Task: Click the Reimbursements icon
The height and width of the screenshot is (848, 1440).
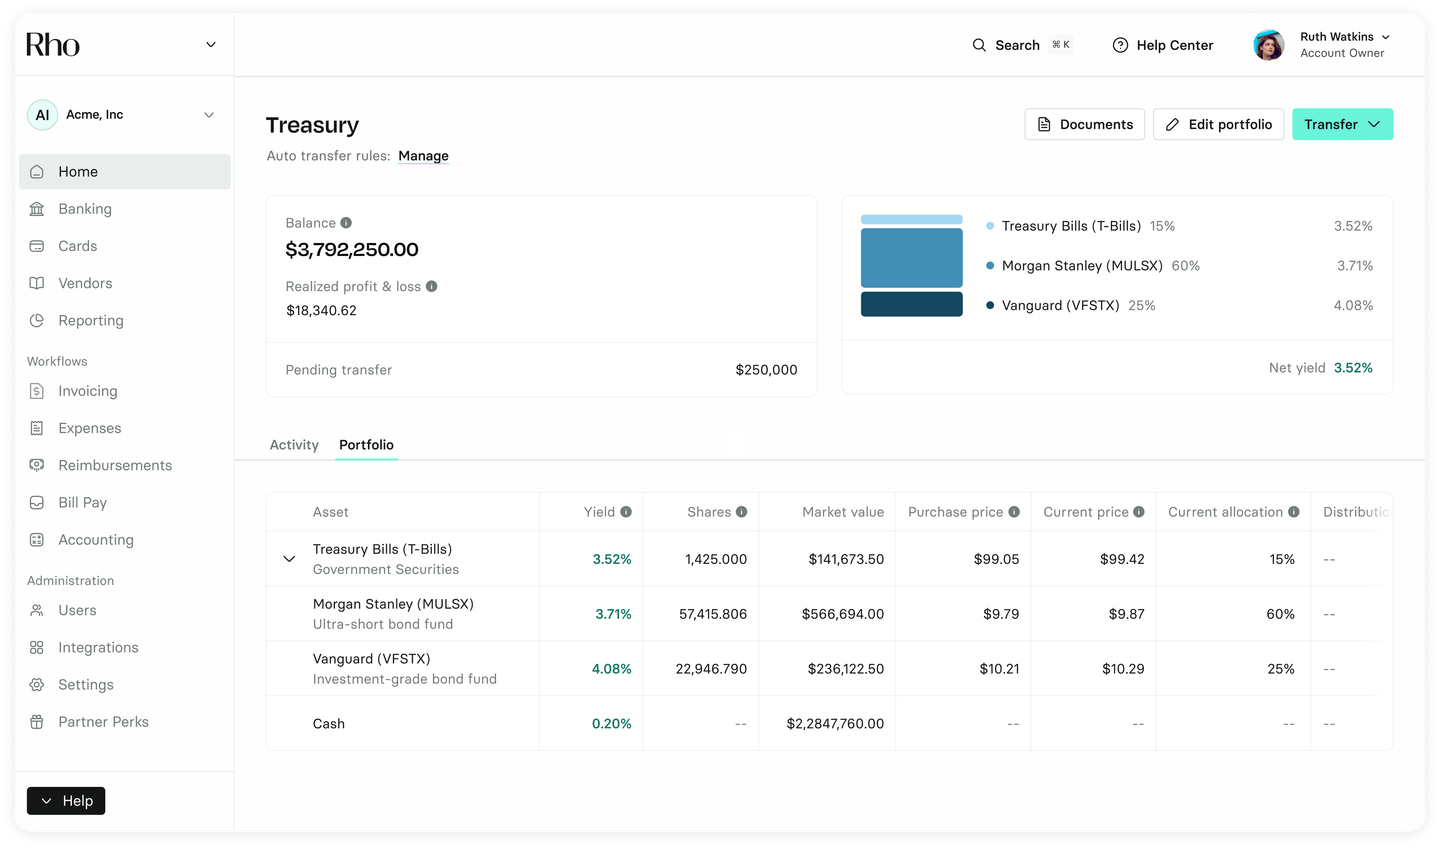Action: click(37, 465)
